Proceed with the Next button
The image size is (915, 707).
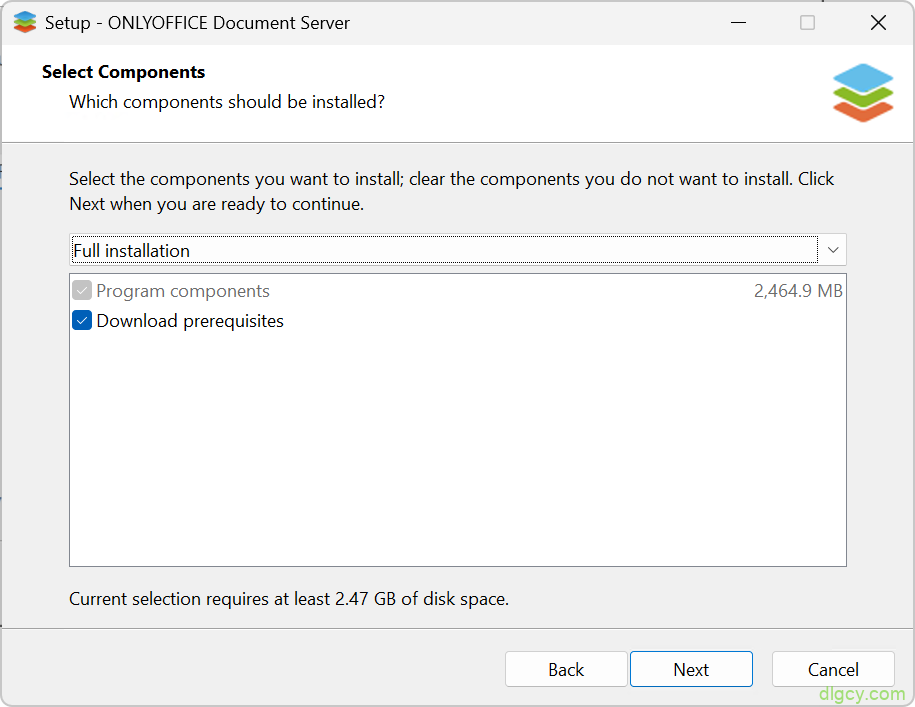(691, 669)
